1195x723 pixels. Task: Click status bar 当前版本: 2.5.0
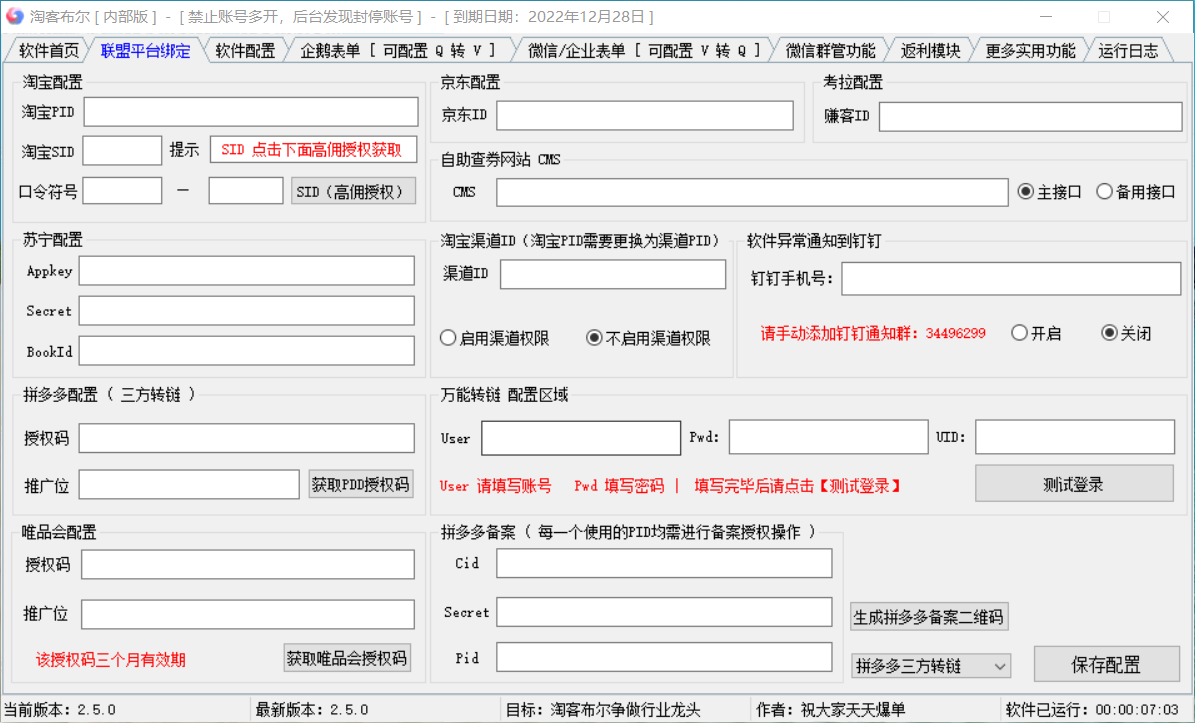(x=60, y=710)
